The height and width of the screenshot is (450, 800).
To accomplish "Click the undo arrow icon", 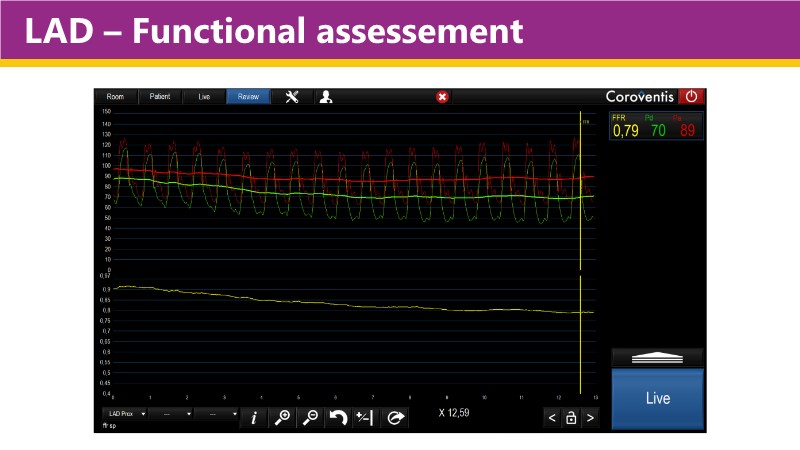I will [x=338, y=418].
